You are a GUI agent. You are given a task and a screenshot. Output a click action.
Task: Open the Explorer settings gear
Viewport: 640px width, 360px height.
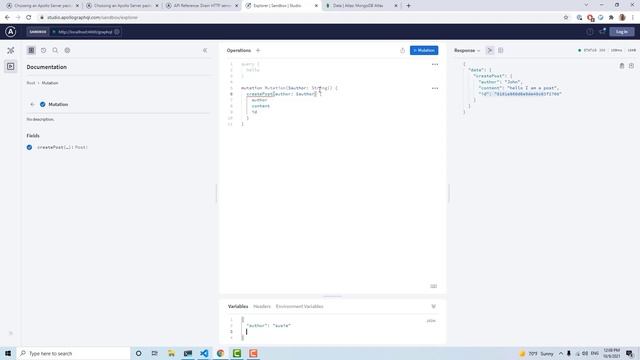click(67, 50)
